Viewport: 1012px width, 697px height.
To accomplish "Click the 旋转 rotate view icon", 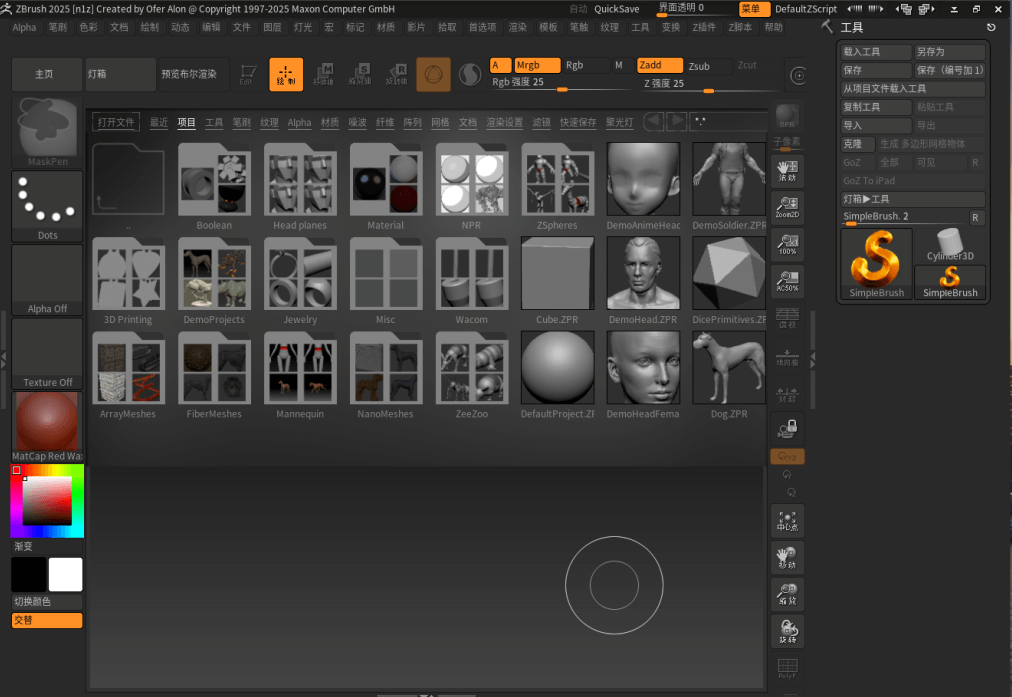I will point(787,631).
